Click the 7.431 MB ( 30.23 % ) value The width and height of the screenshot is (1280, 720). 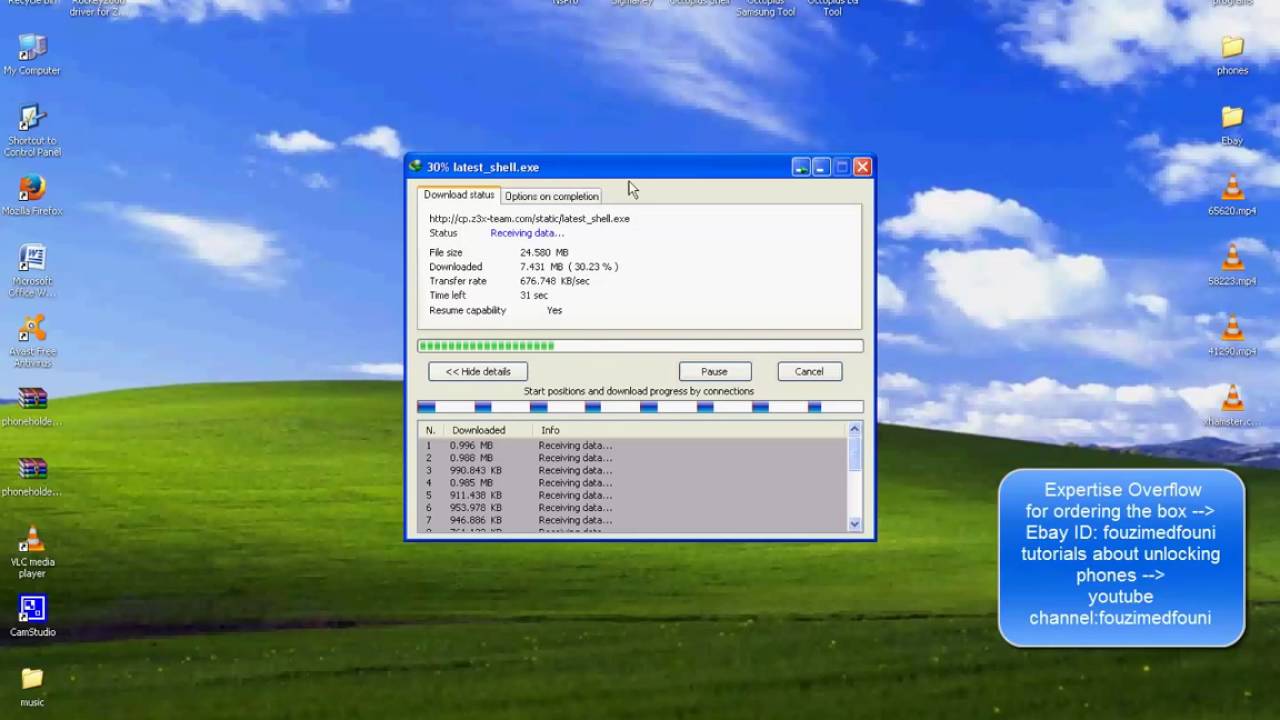pyautogui.click(x=569, y=267)
